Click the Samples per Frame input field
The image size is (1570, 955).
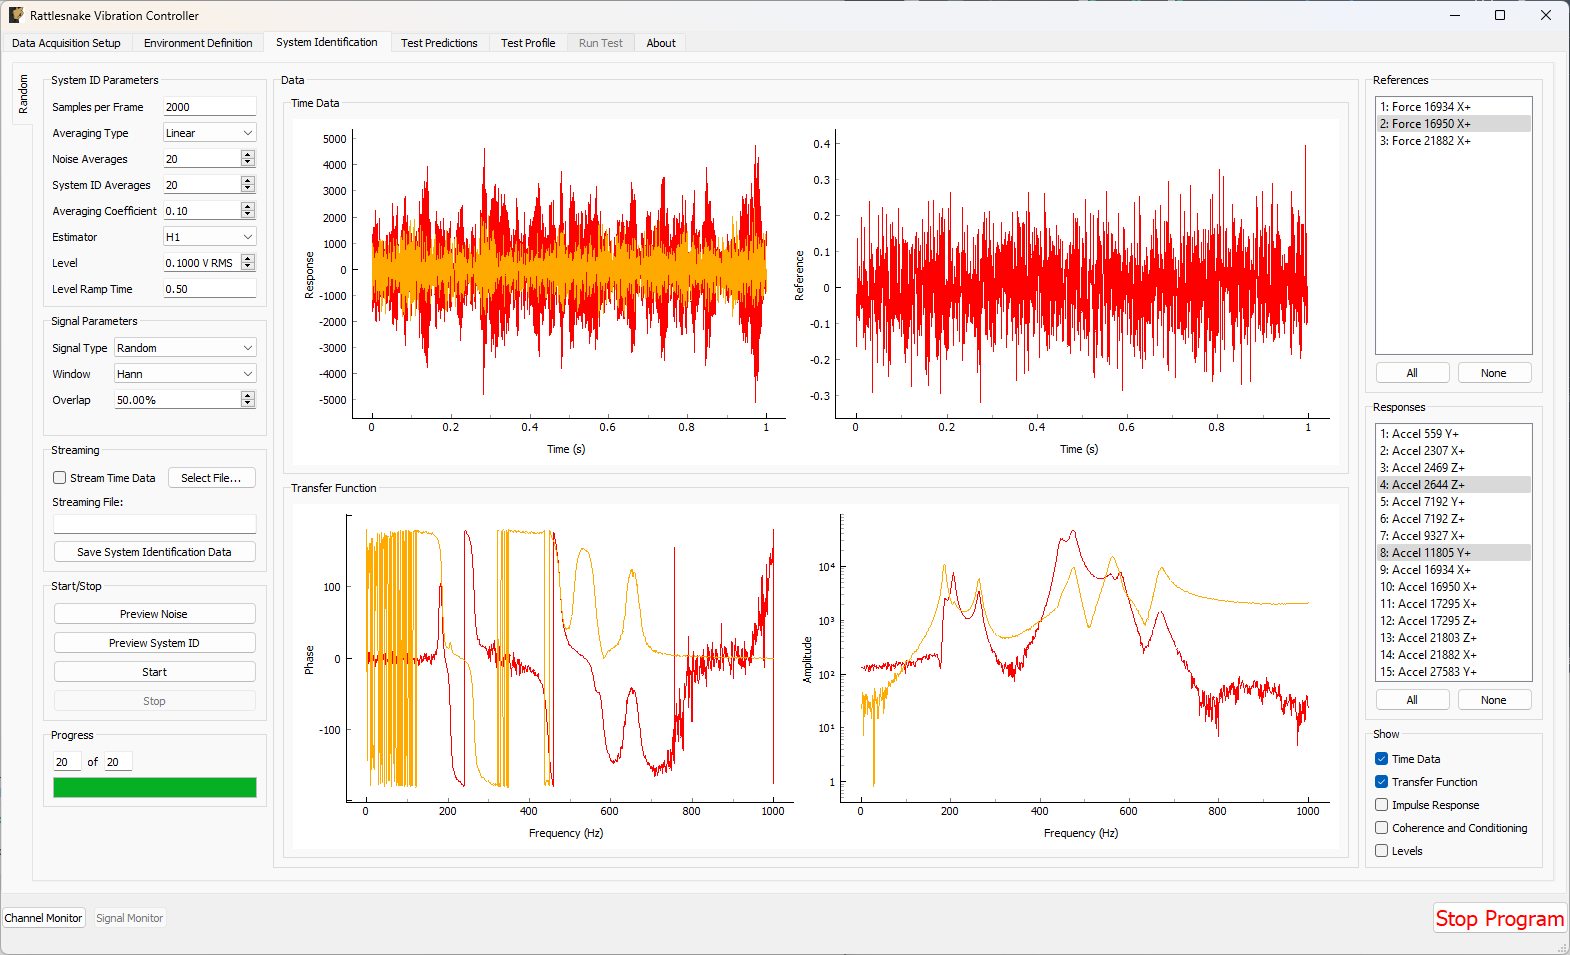[x=209, y=107]
